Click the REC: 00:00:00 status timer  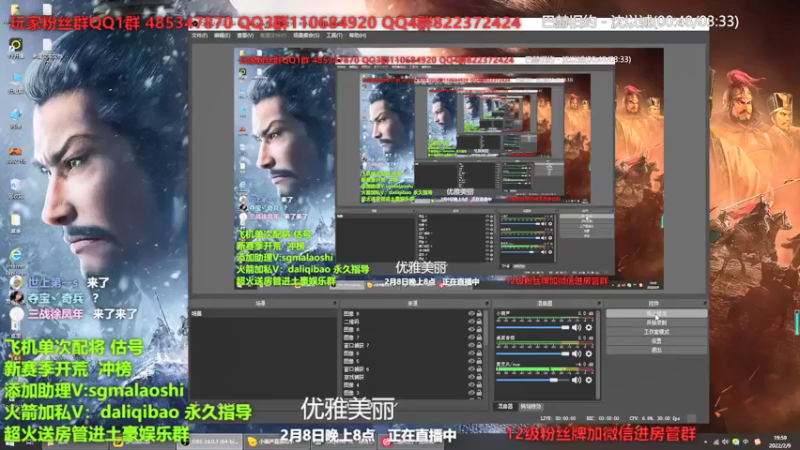tap(603, 418)
